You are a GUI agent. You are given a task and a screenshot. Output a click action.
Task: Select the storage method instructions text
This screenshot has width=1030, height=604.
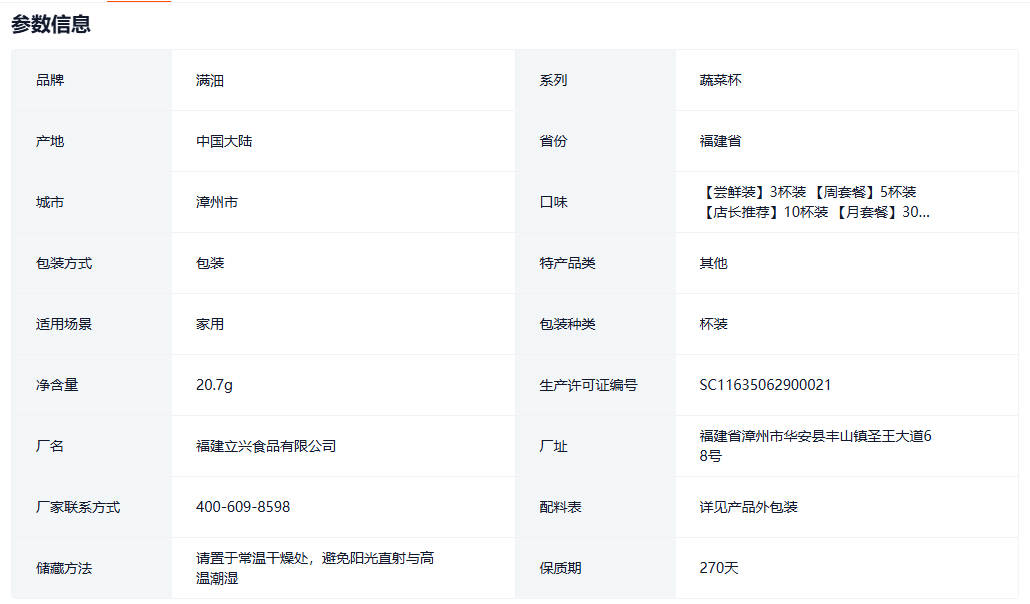click(x=314, y=568)
